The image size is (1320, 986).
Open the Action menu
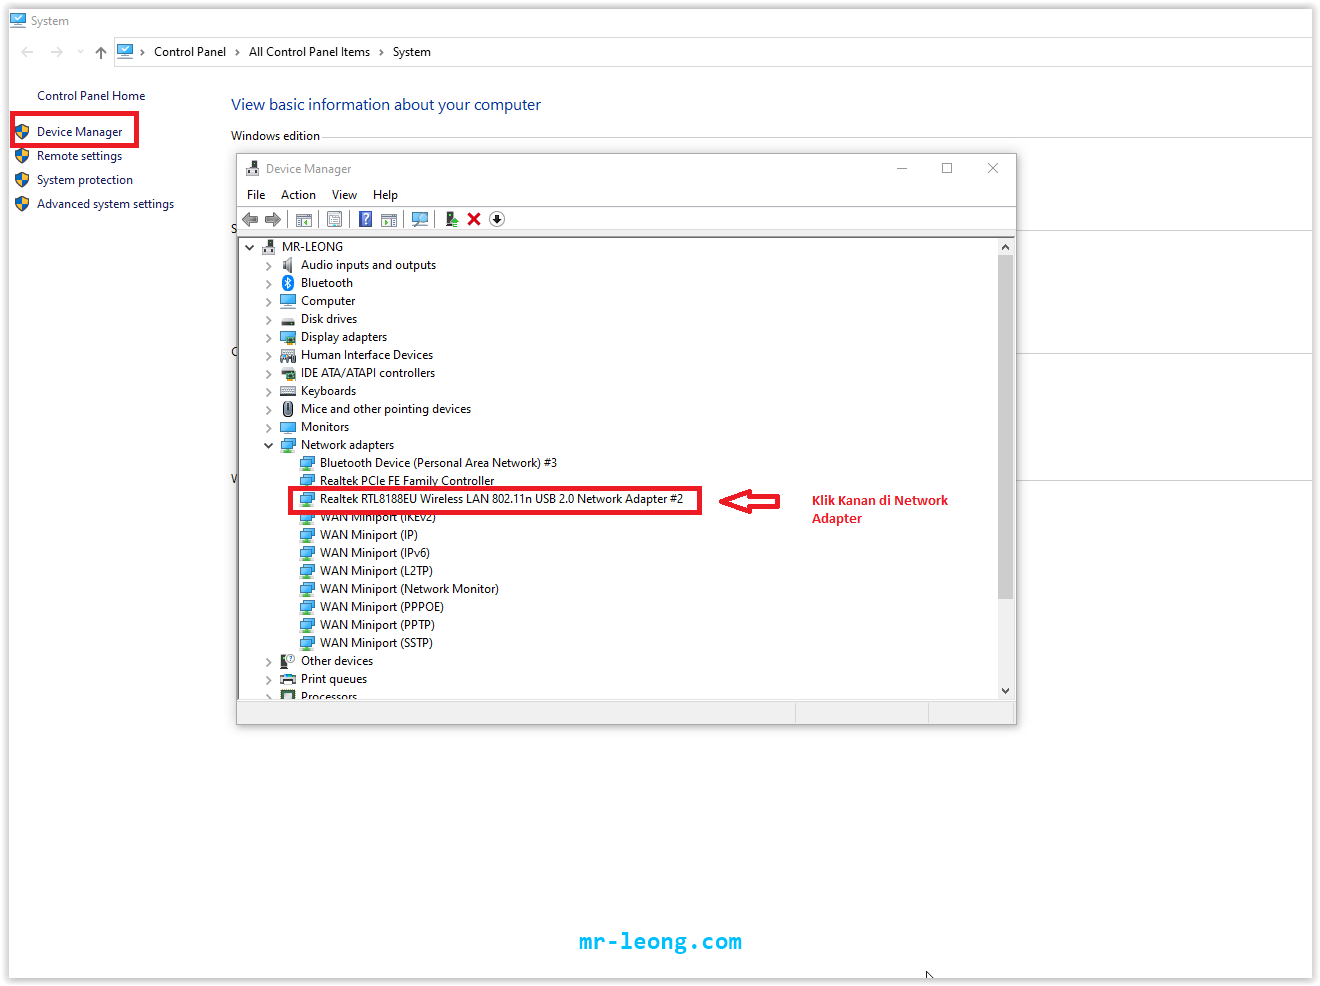pyautogui.click(x=298, y=195)
